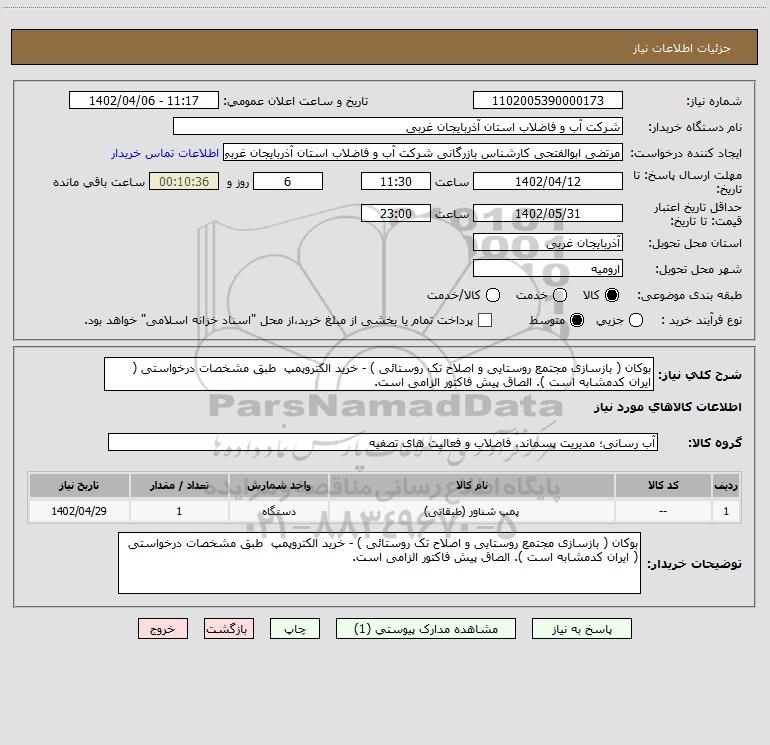Click the request creator name field
The image size is (770, 745).
coord(423,153)
